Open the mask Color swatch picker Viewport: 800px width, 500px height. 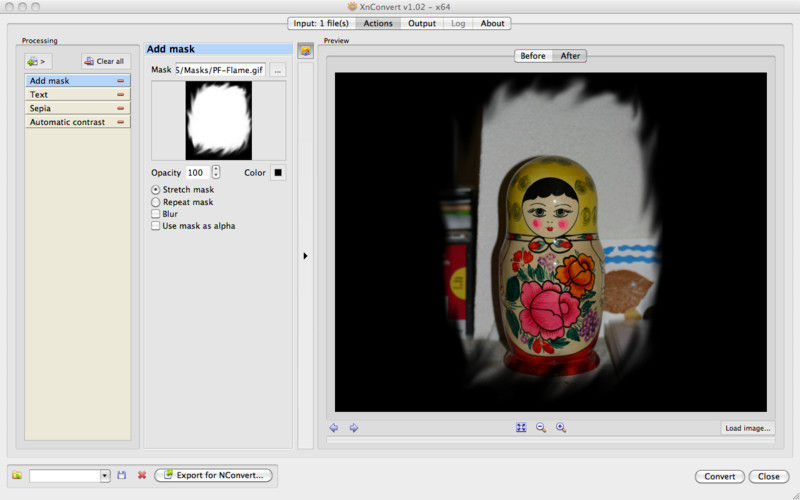point(278,172)
